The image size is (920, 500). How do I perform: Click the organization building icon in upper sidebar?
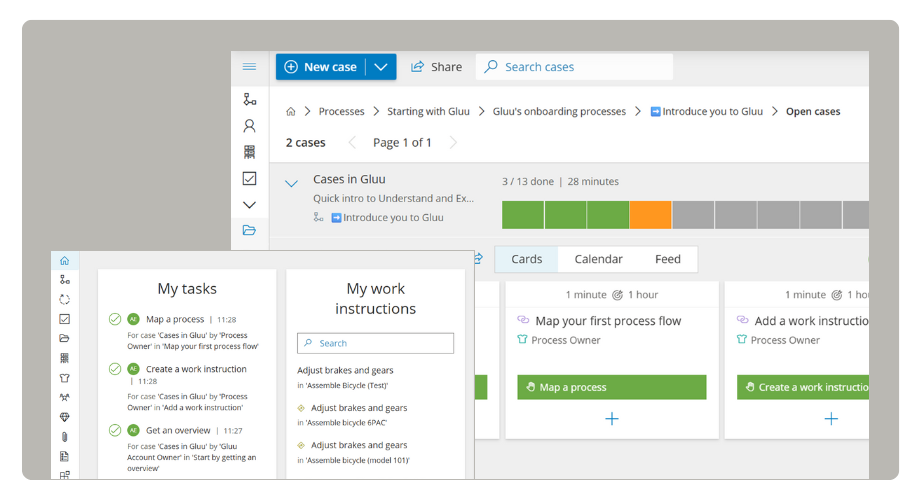tap(249, 152)
